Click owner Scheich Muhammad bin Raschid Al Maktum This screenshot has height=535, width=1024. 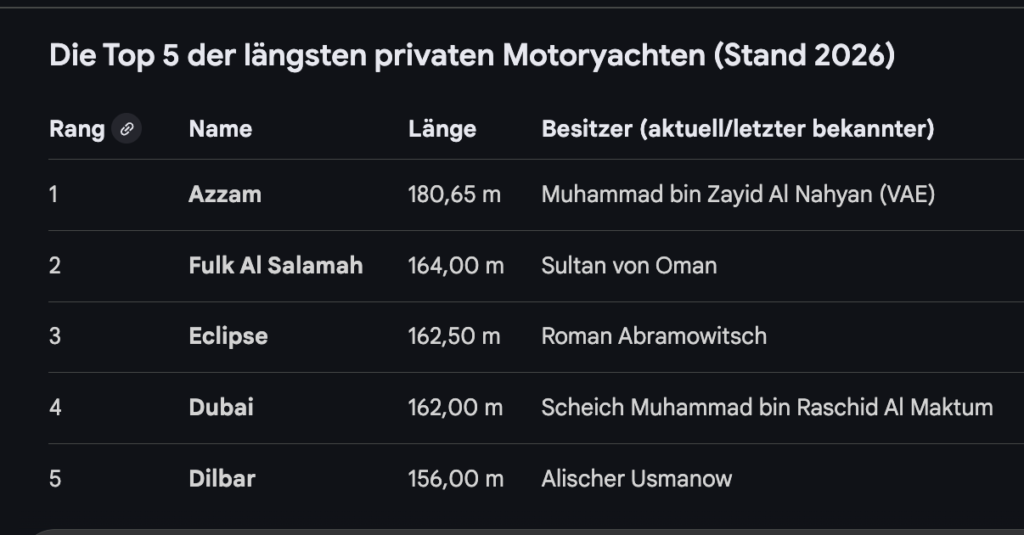pos(766,407)
